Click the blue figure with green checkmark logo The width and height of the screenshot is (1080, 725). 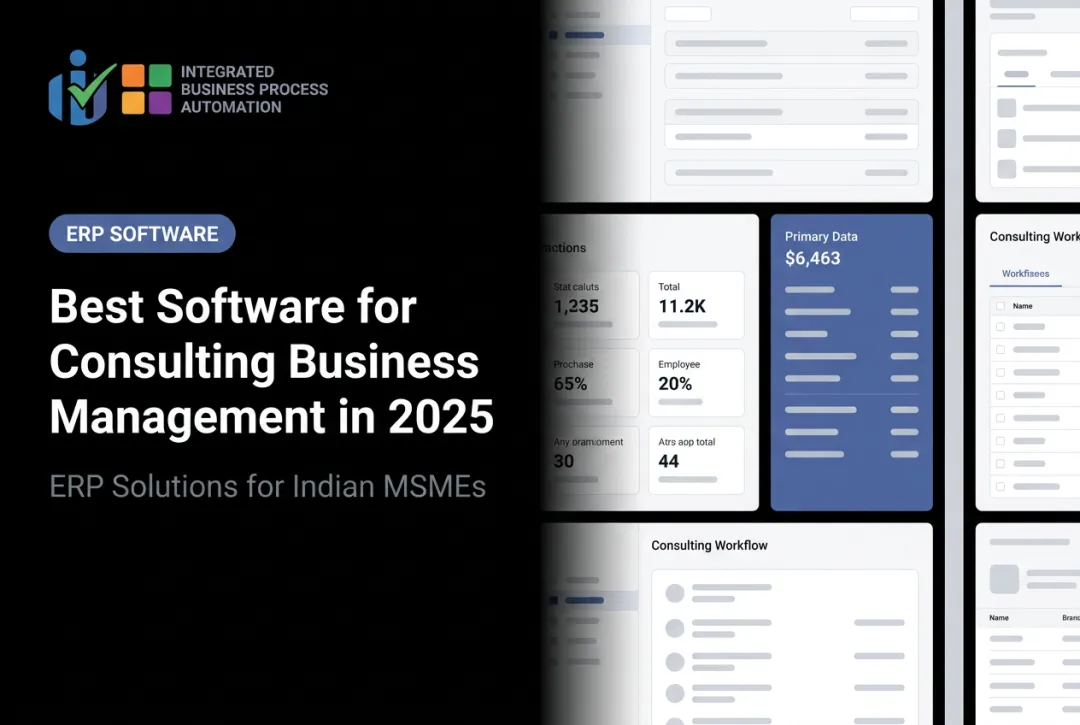click(x=81, y=87)
